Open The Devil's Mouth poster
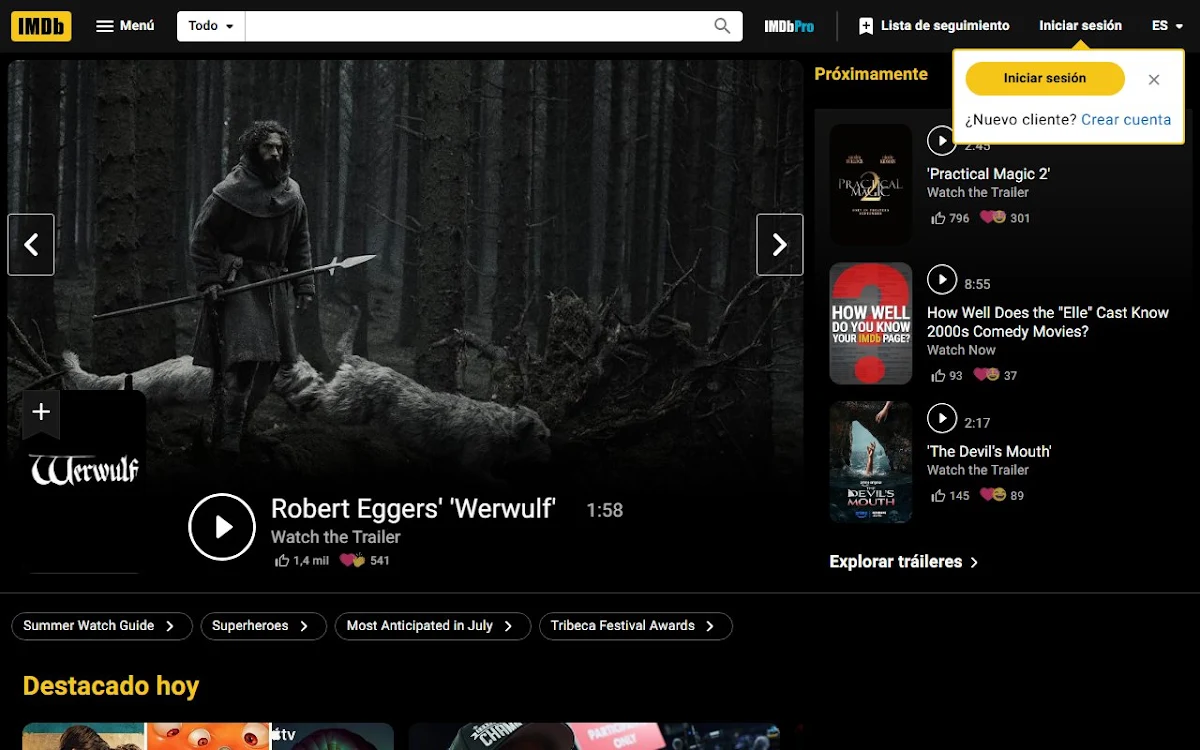 pyautogui.click(x=871, y=462)
